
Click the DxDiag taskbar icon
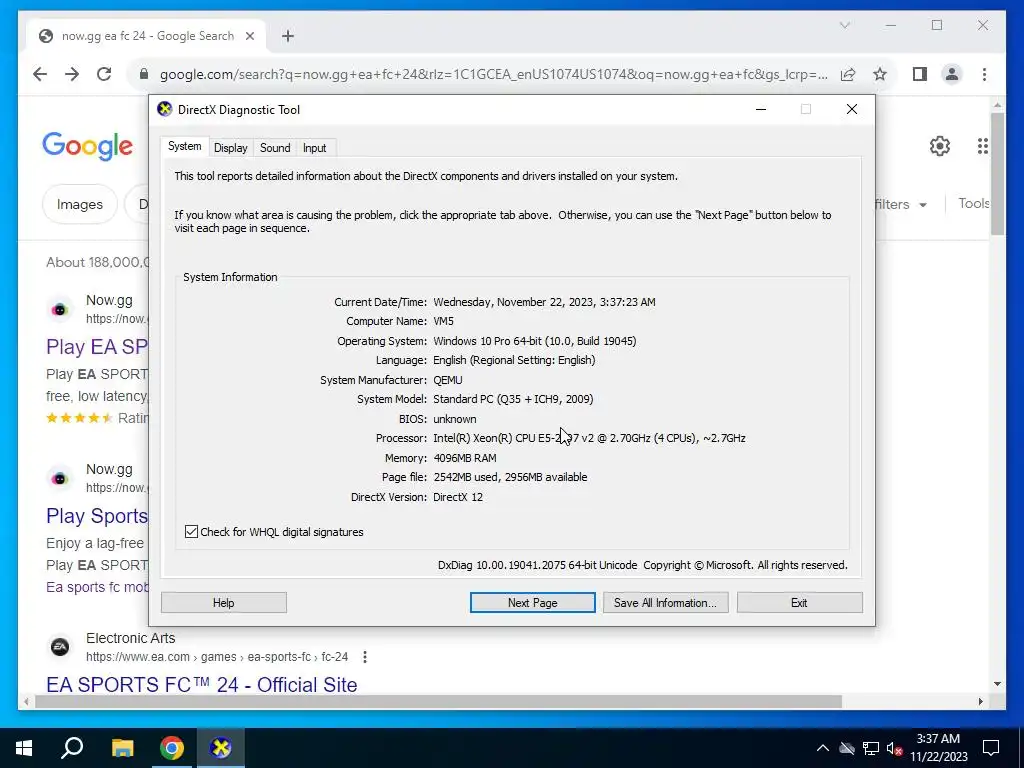(x=221, y=748)
